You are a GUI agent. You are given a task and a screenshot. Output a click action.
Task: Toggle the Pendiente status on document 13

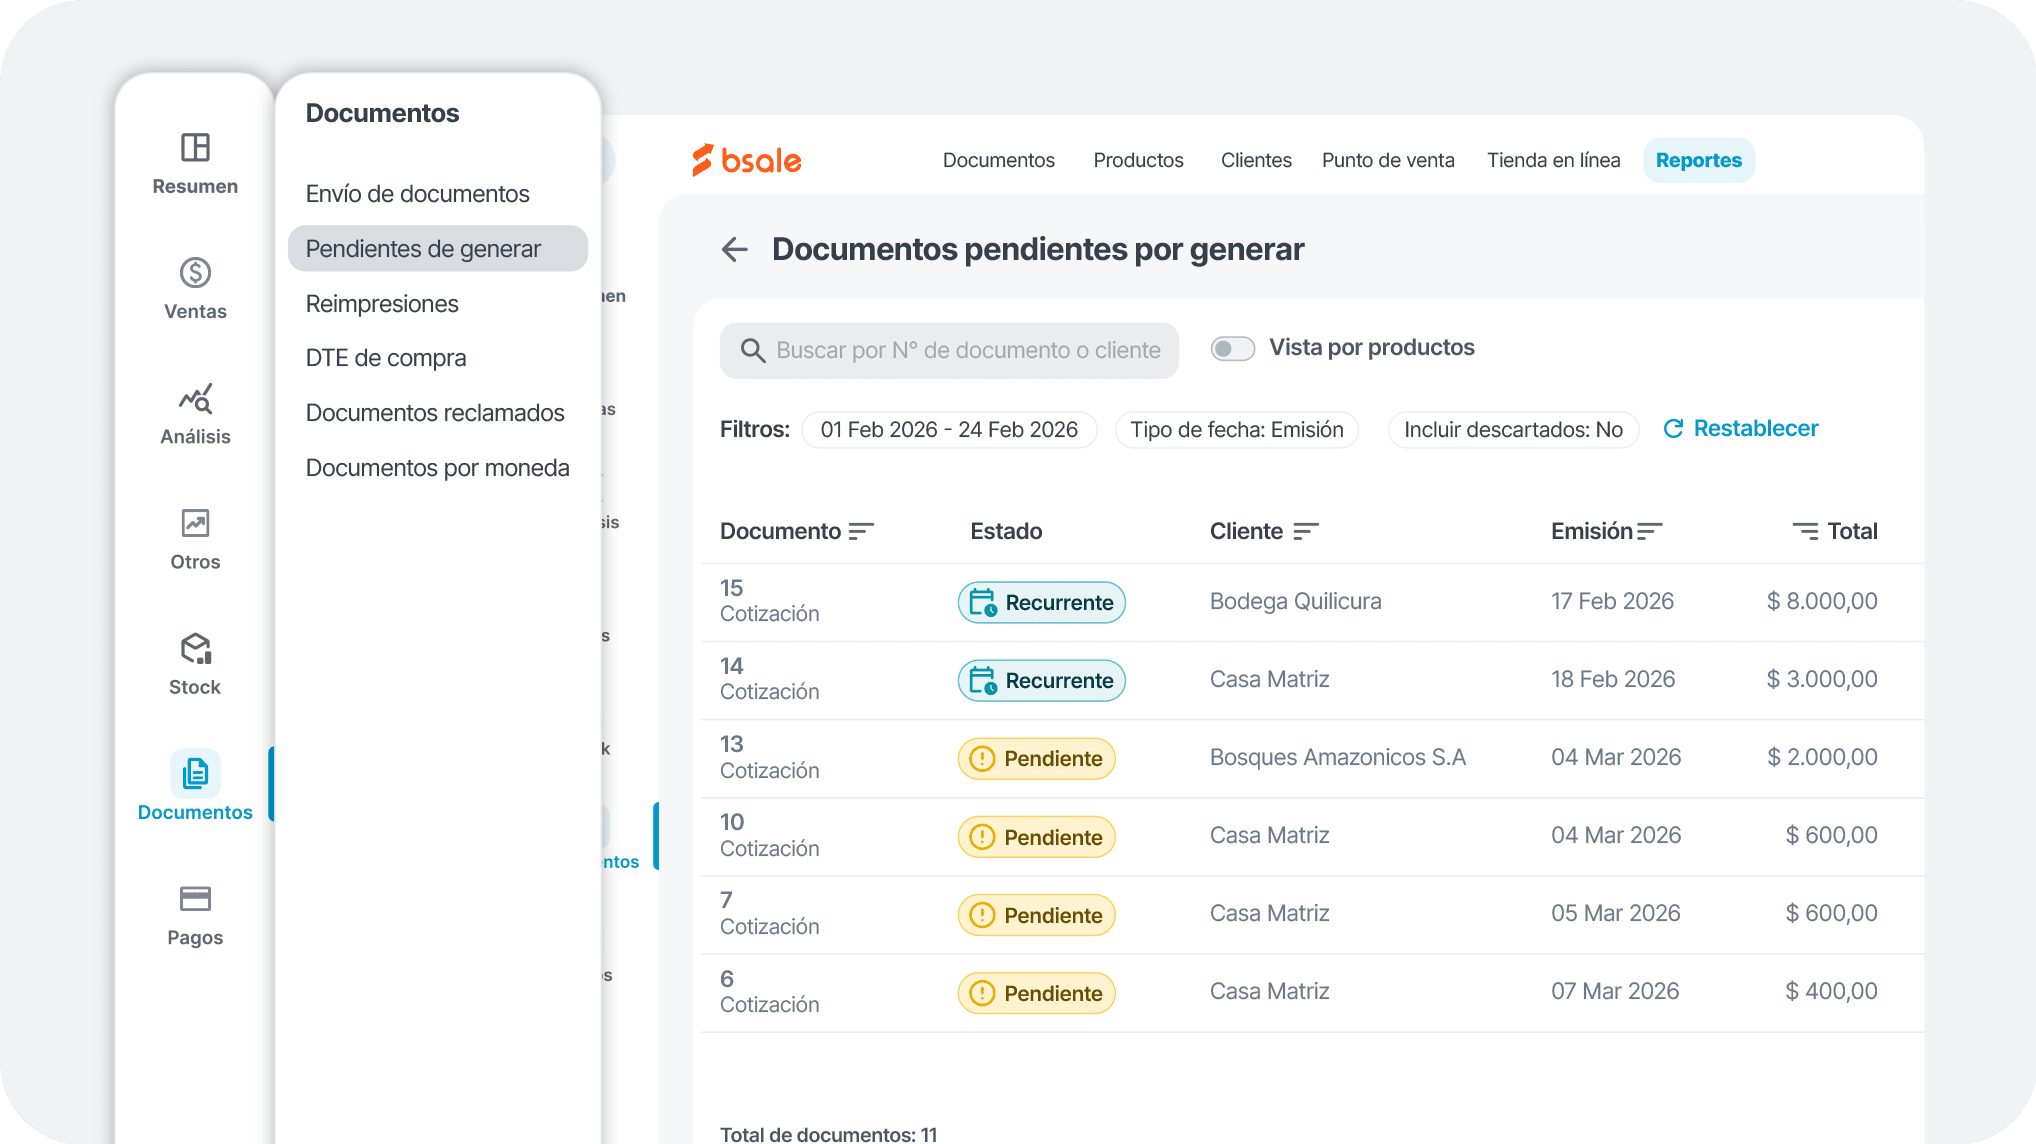pos(1036,758)
